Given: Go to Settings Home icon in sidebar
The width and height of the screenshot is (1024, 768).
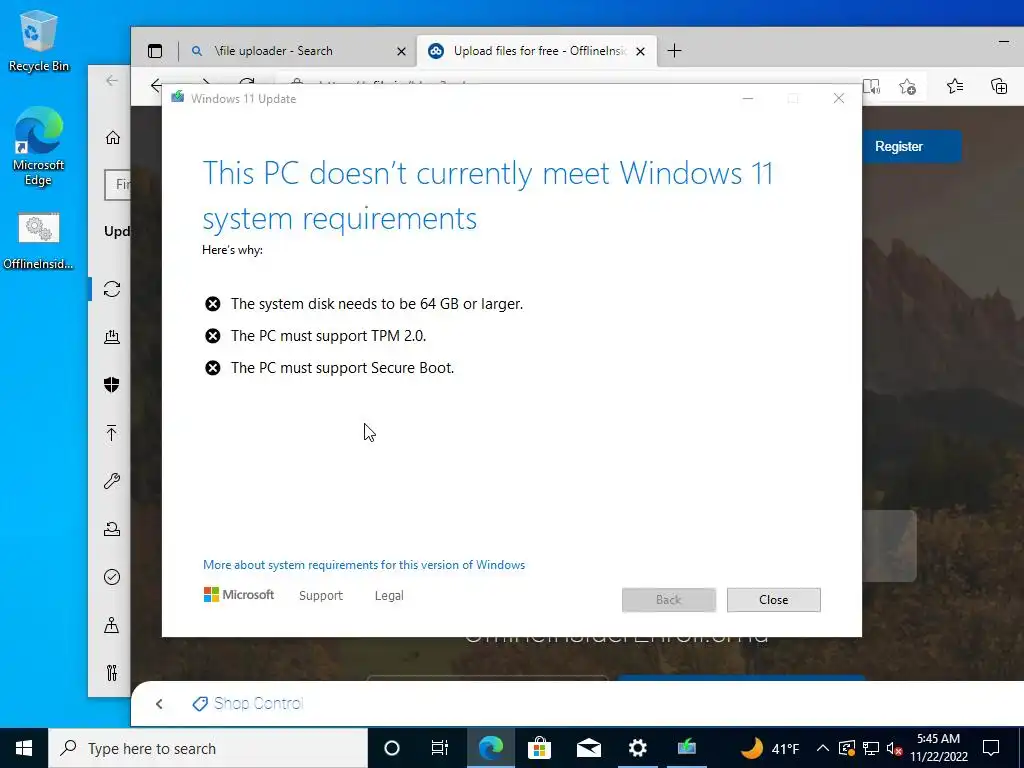Looking at the screenshot, I should [x=112, y=137].
